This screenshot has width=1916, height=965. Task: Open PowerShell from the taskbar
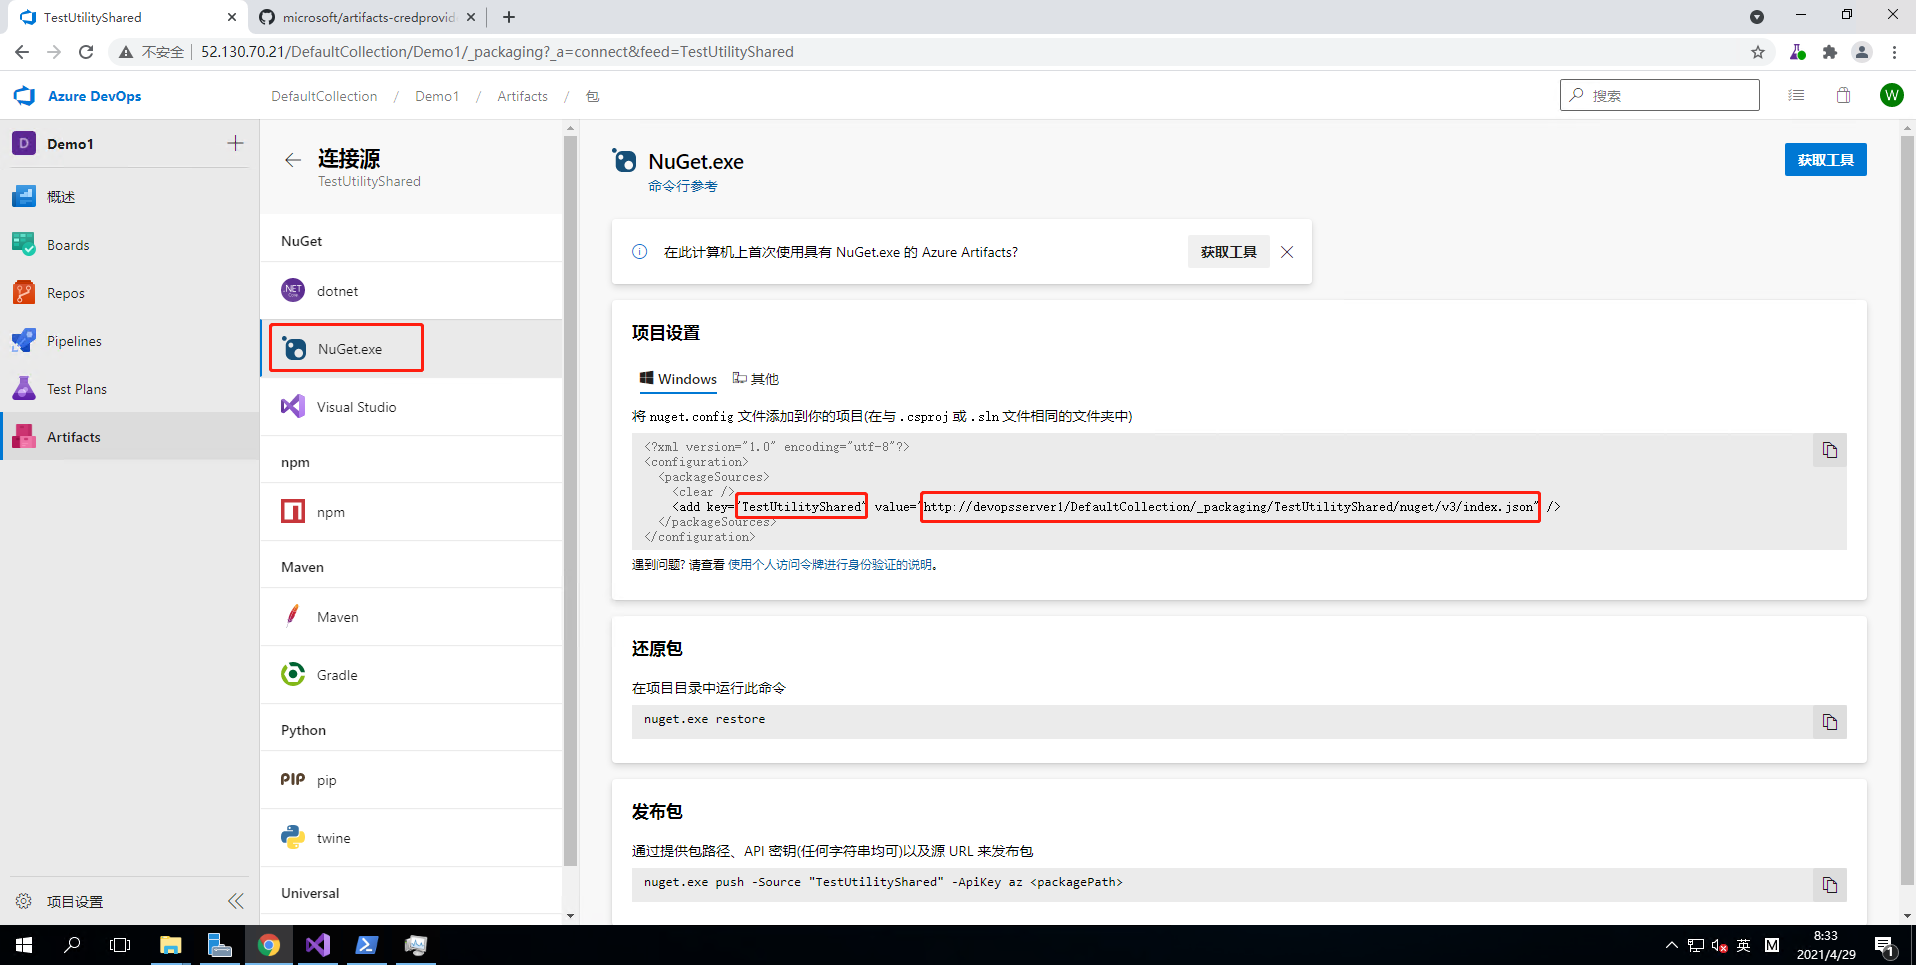coord(367,945)
